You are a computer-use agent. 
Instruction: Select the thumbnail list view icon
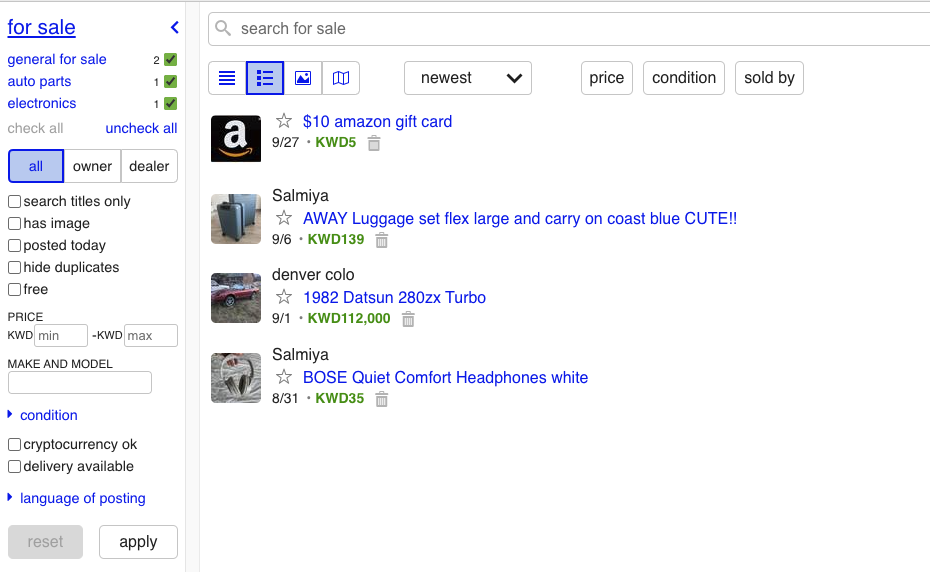[x=265, y=78]
